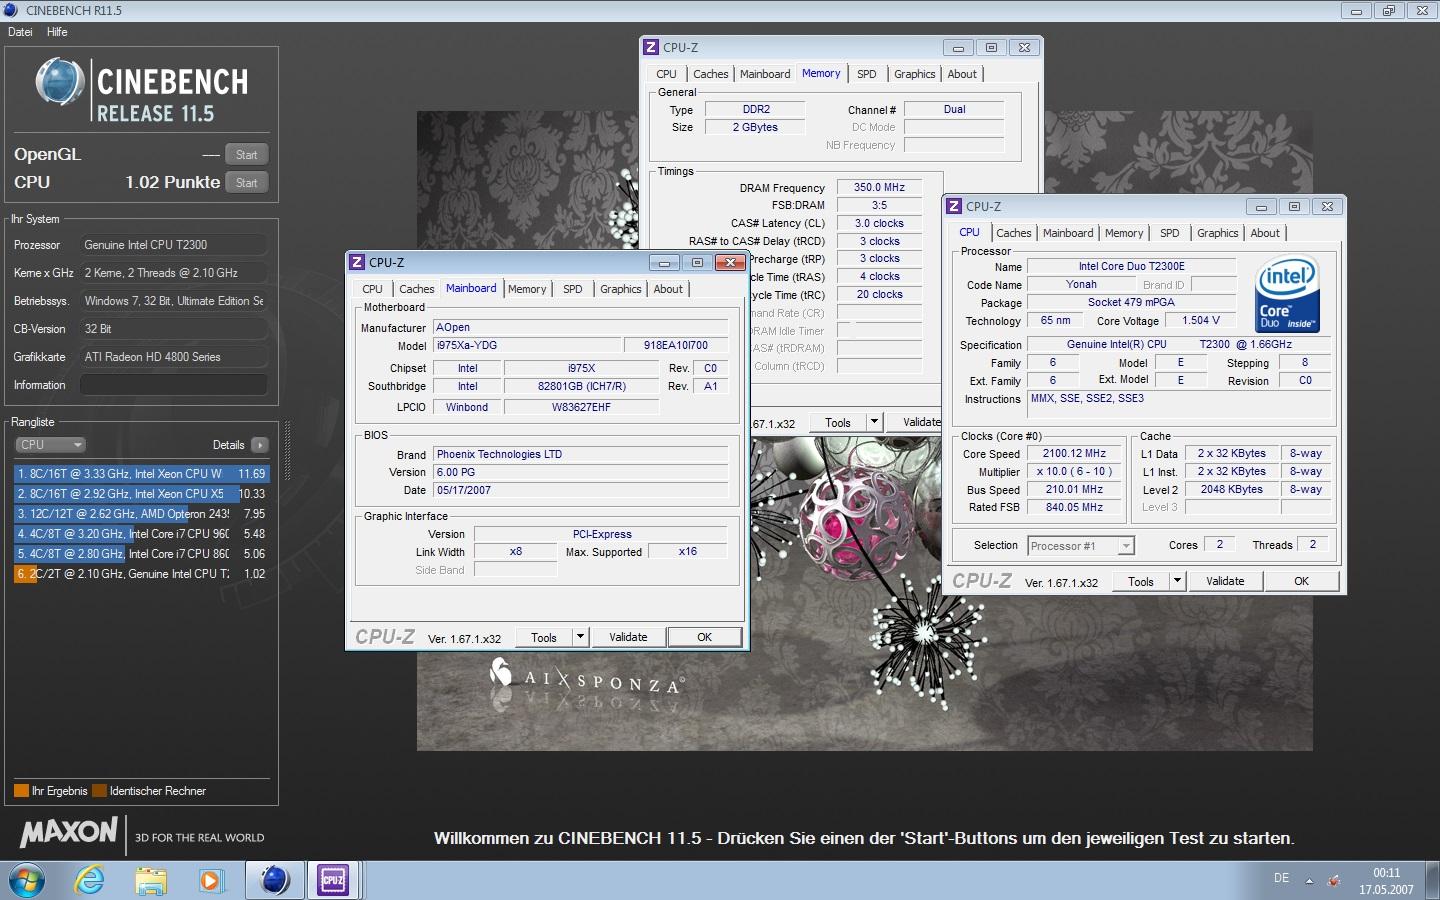Open Tools dropdown arrow in CPU-Z processor window
The width and height of the screenshot is (1440, 900).
(x=1177, y=581)
